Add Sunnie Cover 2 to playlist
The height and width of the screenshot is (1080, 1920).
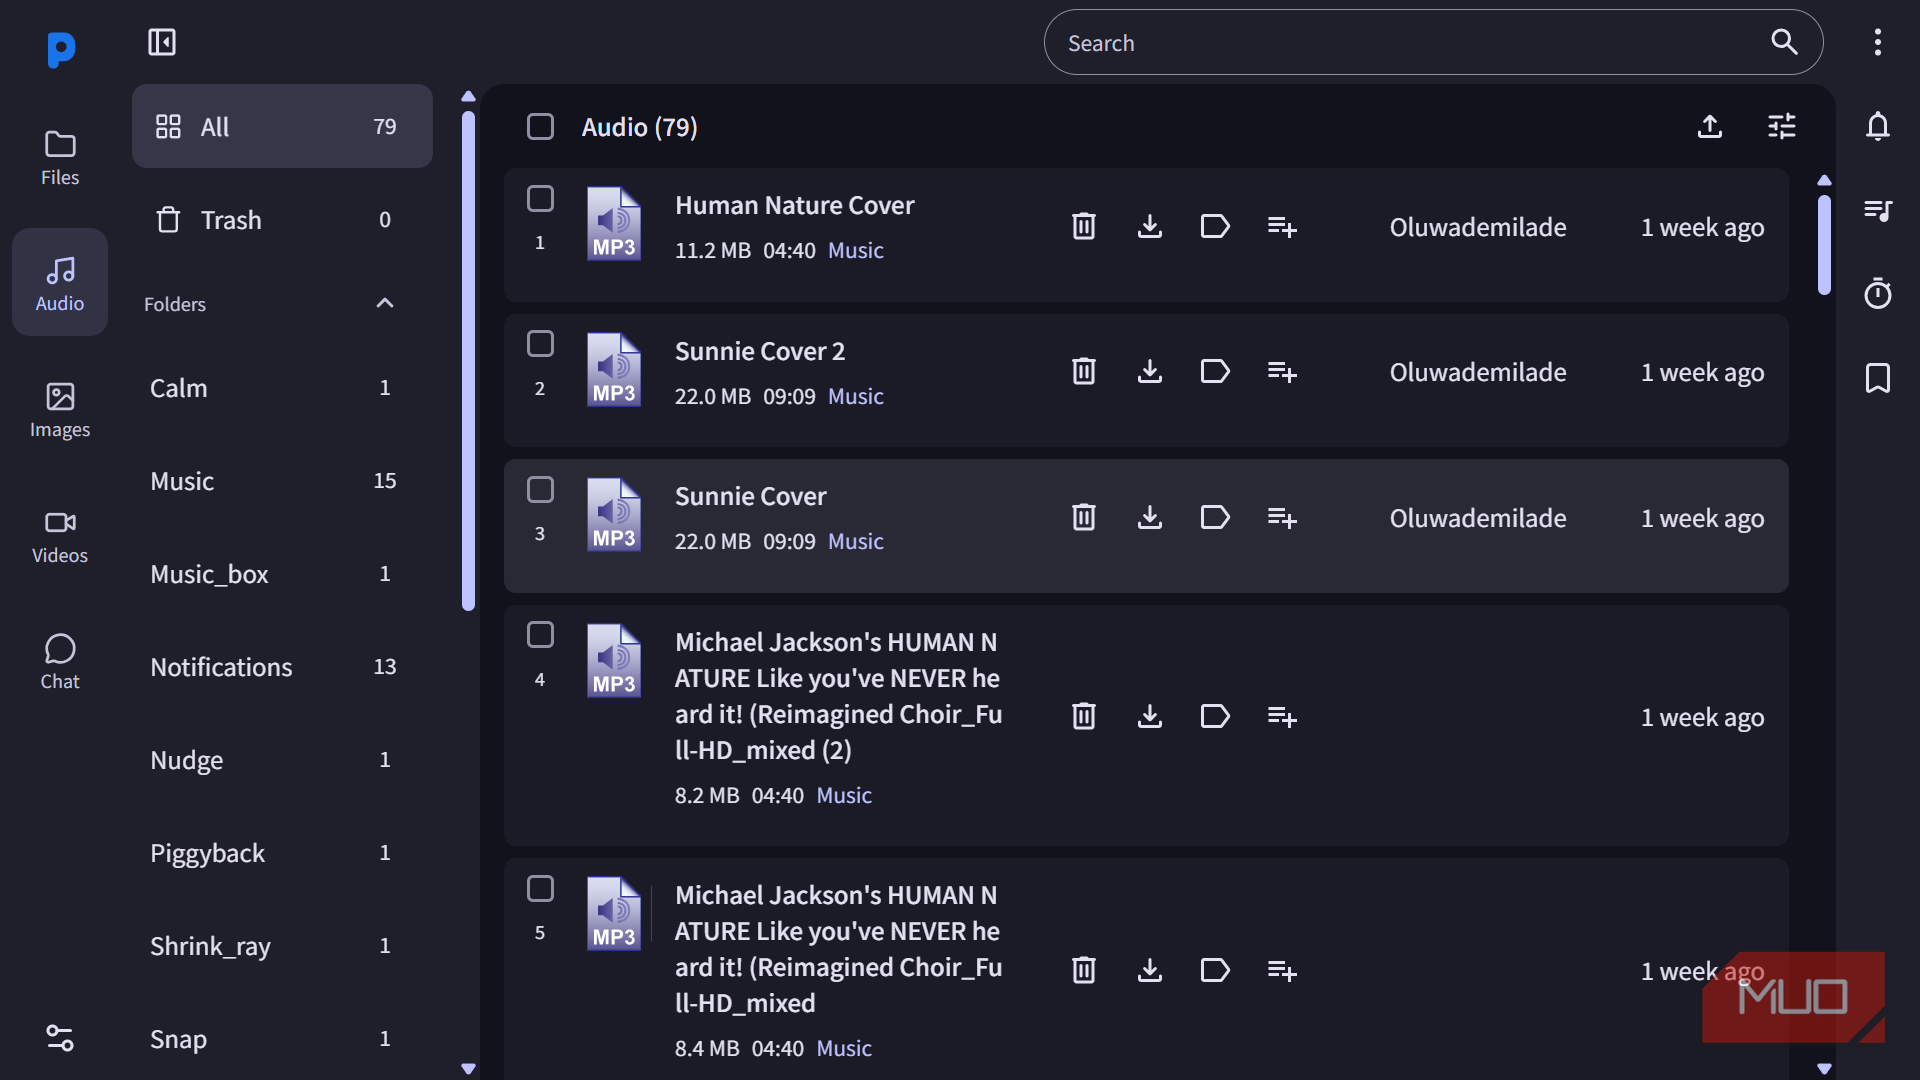point(1282,371)
